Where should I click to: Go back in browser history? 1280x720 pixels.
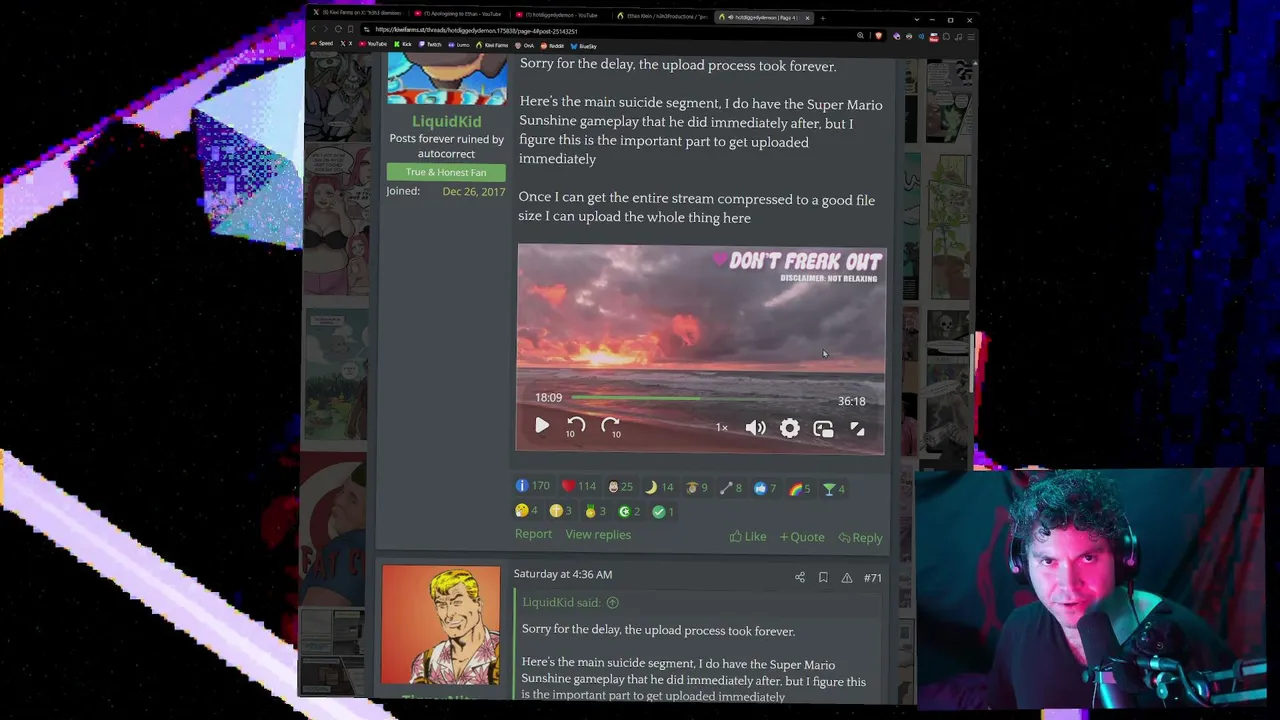314,30
